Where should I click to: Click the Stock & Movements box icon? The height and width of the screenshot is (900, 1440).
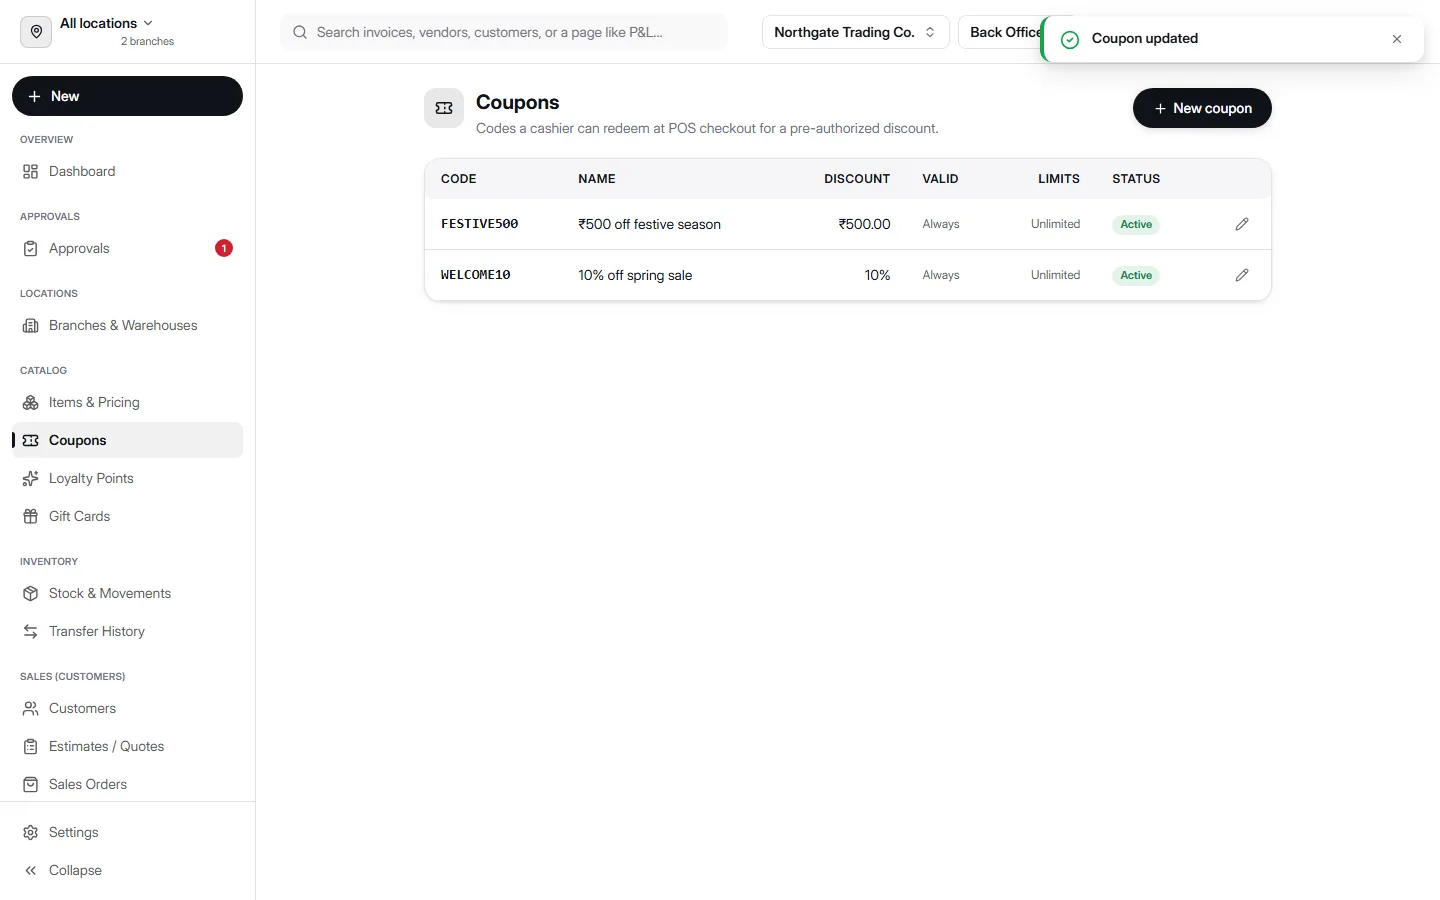coord(31,593)
